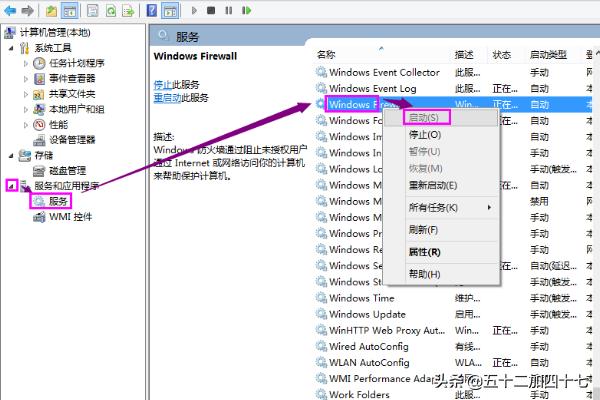Viewport: 600px width, 400px height.
Task: Click the refresh toolbar icon
Action: click(x=109, y=11)
